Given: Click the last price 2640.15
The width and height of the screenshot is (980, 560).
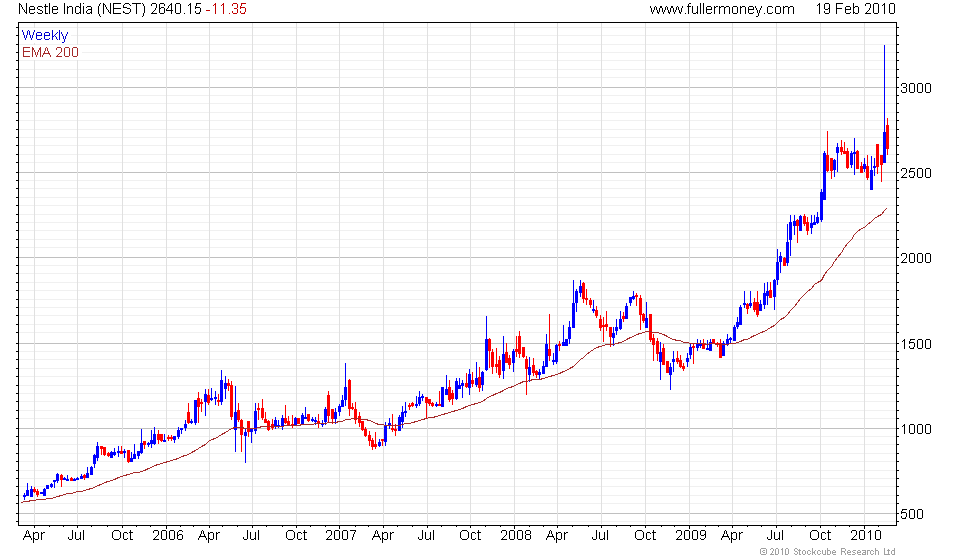Looking at the screenshot, I should click(176, 9).
